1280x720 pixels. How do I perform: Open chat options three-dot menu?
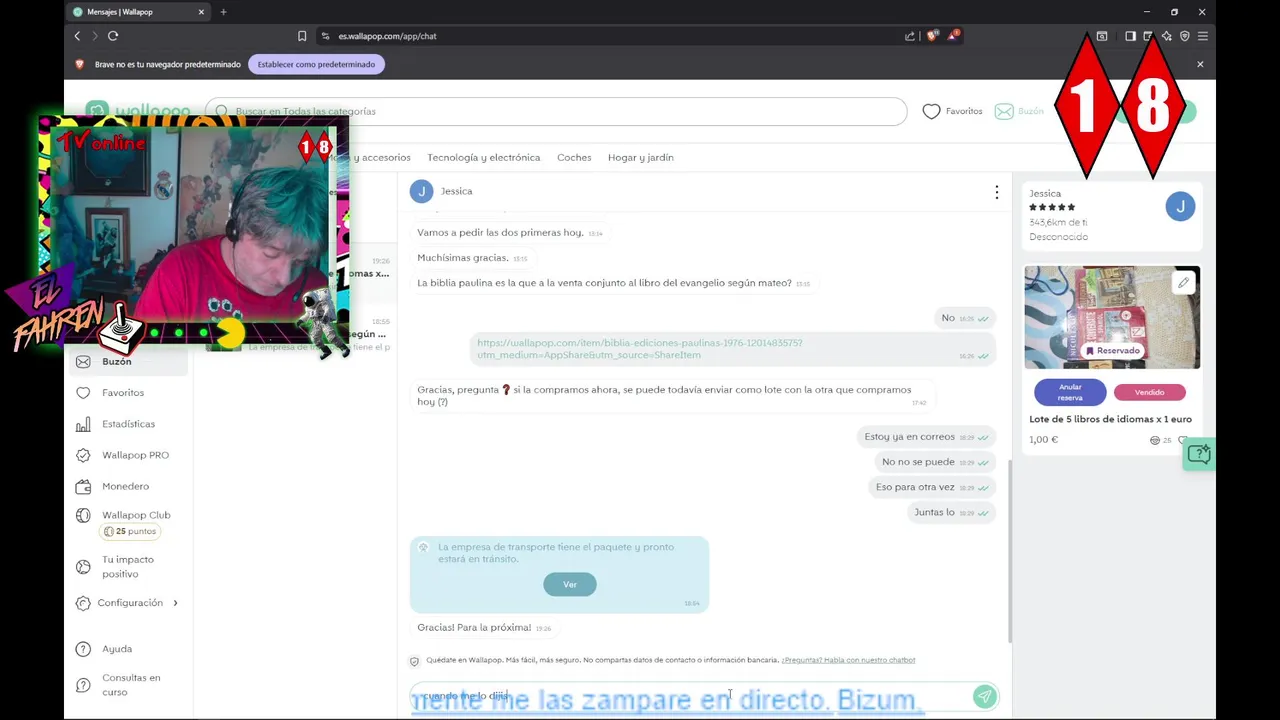pos(996,192)
